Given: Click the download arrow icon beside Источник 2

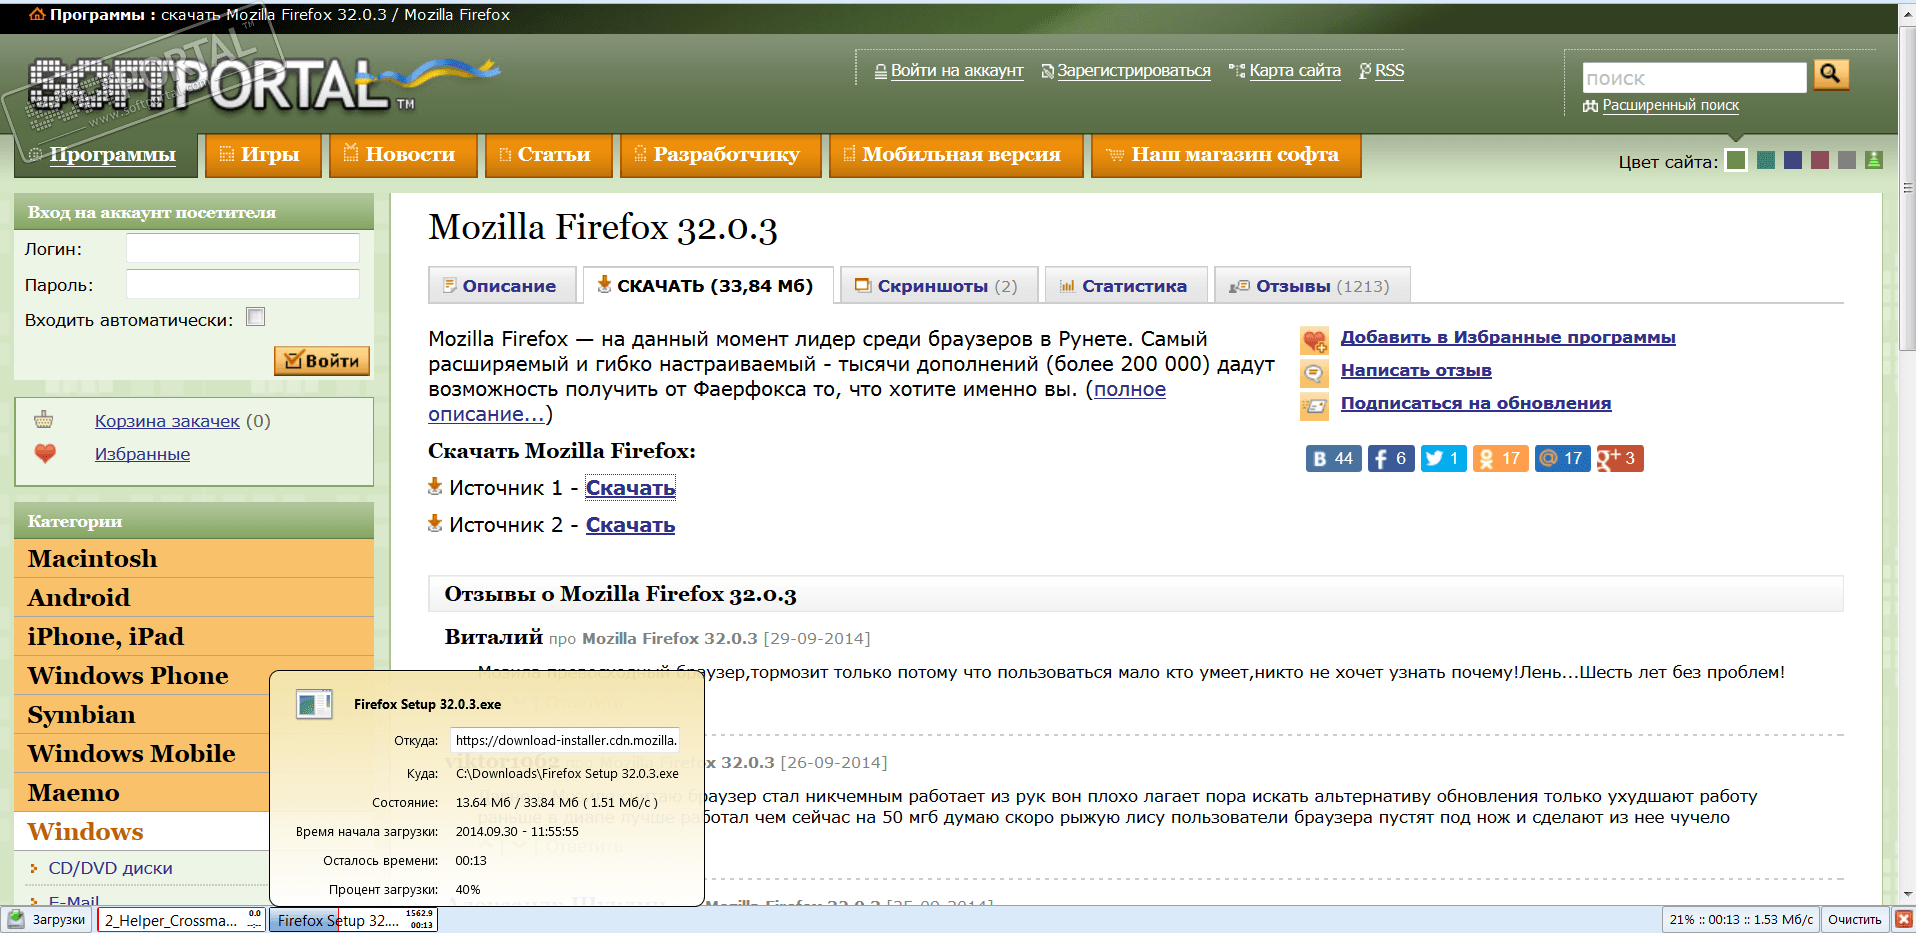Looking at the screenshot, I should click(x=435, y=523).
